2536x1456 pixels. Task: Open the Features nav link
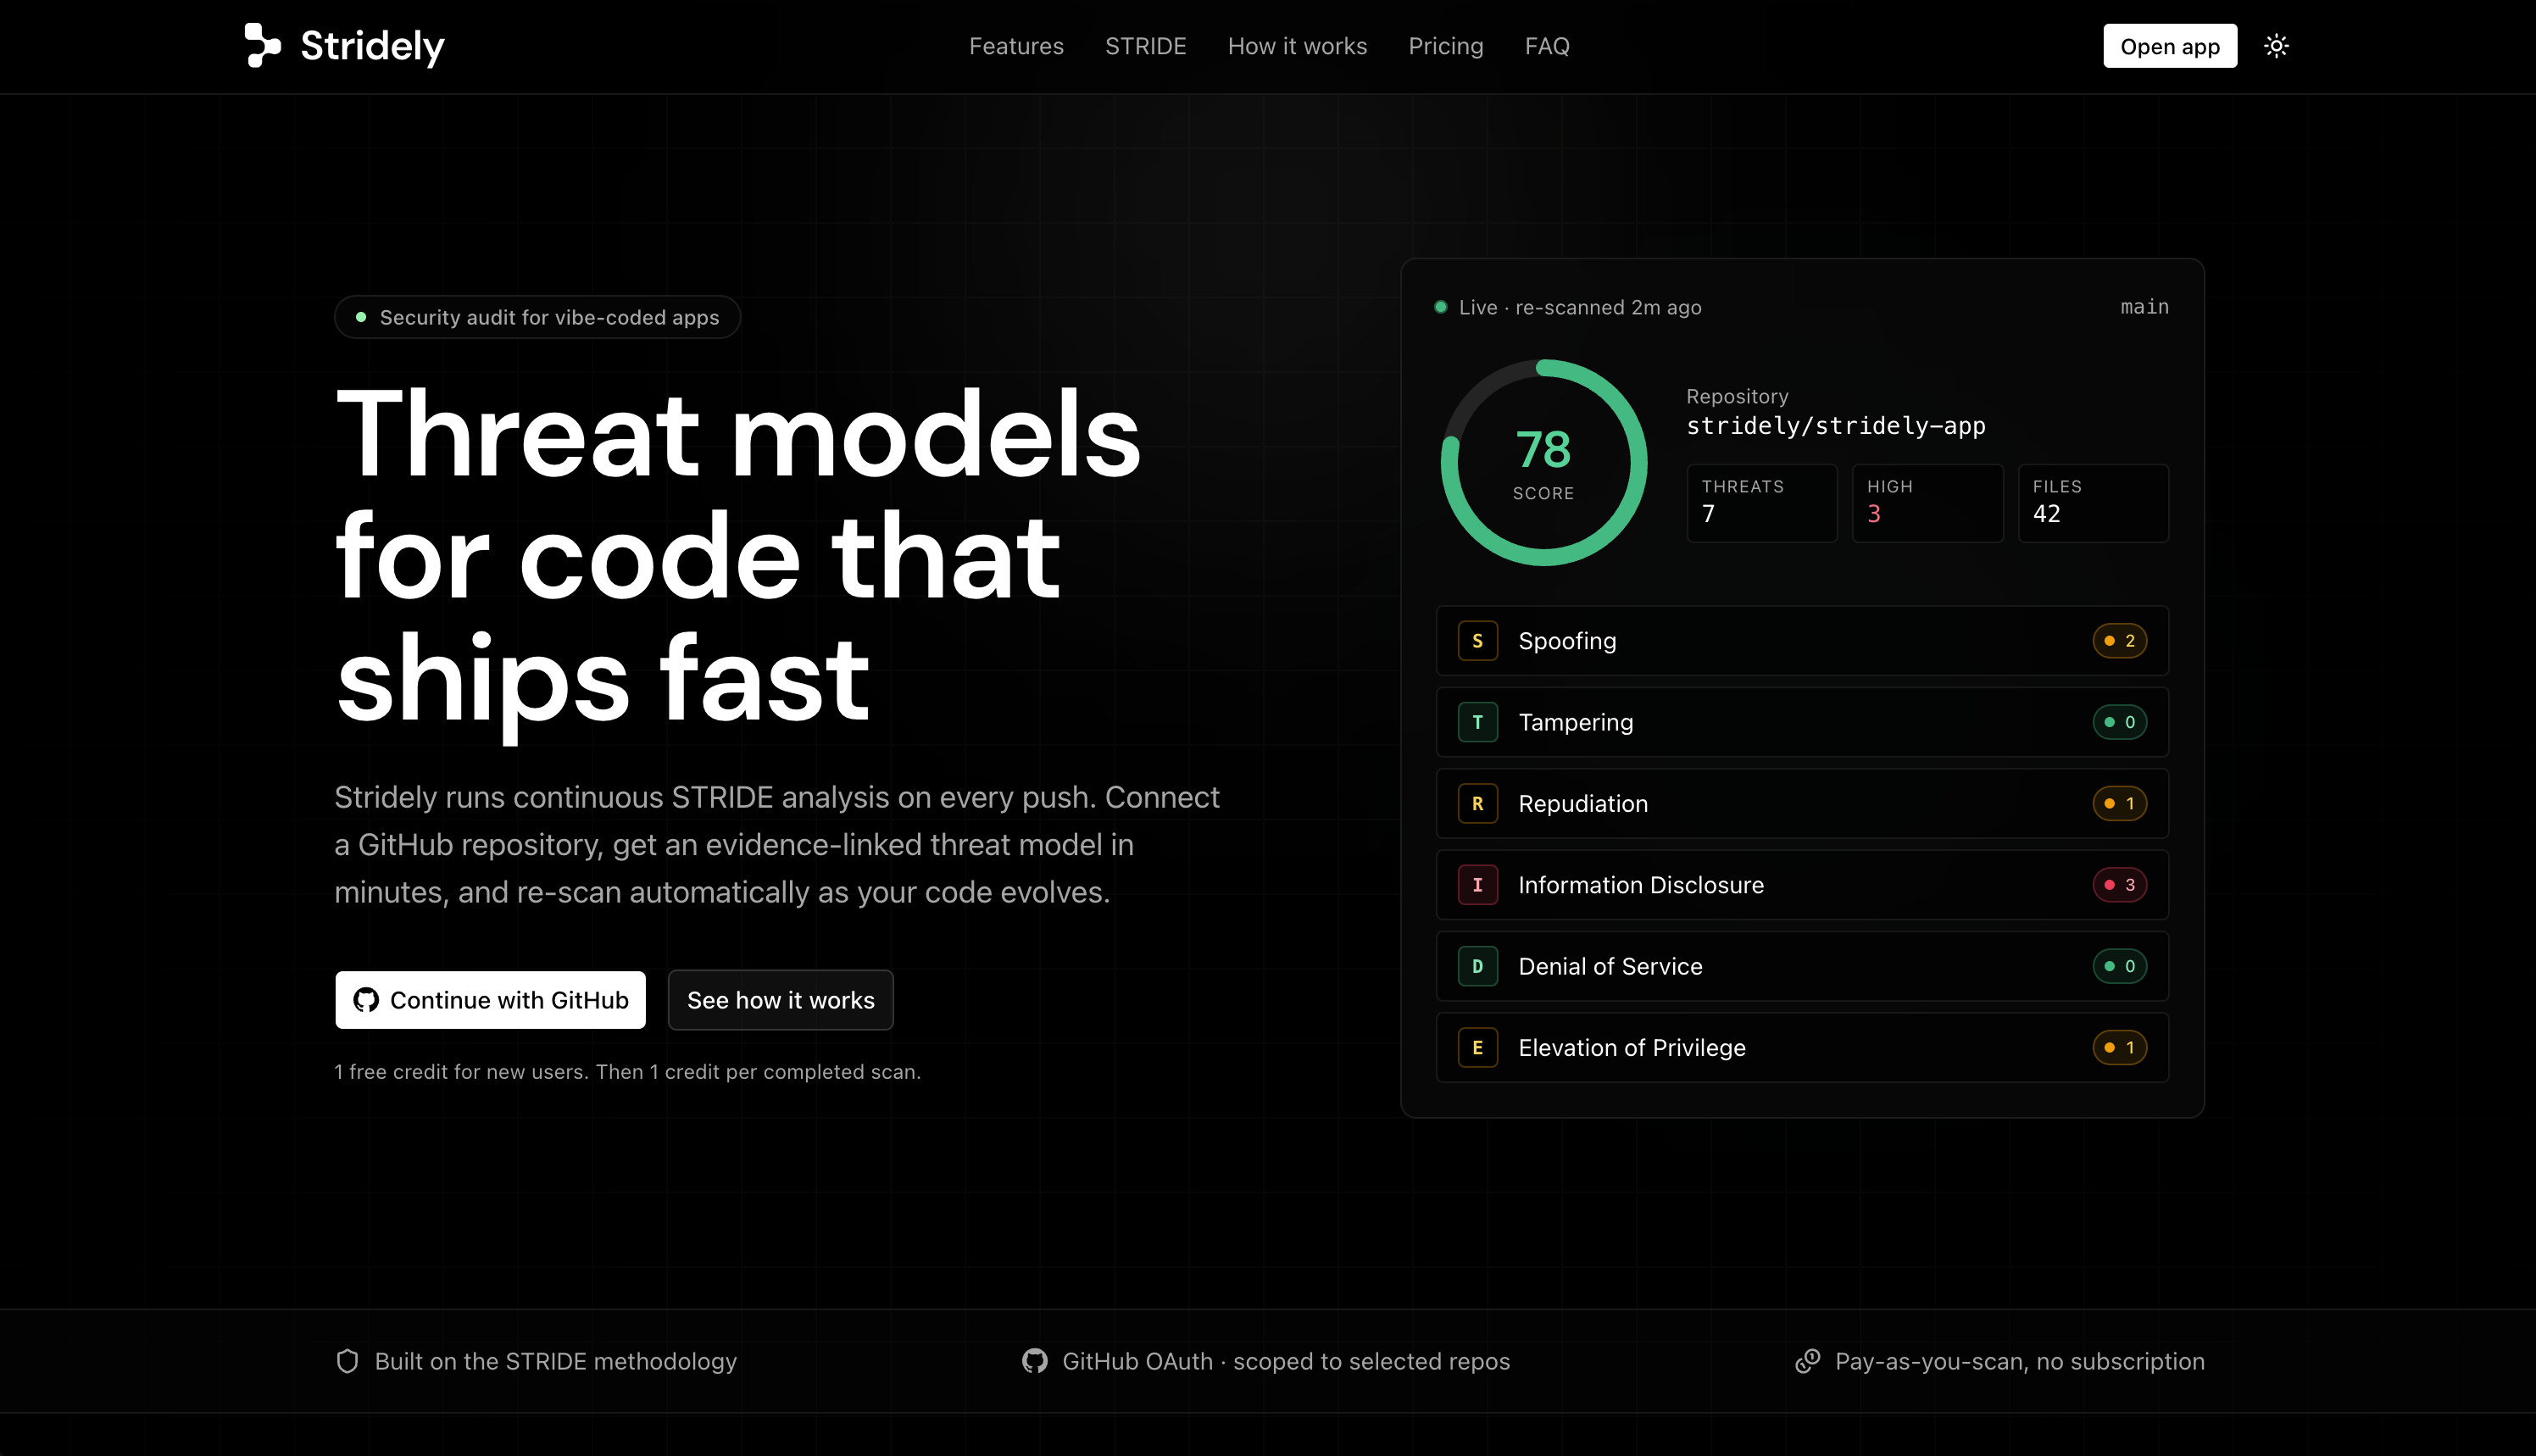pyautogui.click(x=1016, y=46)
